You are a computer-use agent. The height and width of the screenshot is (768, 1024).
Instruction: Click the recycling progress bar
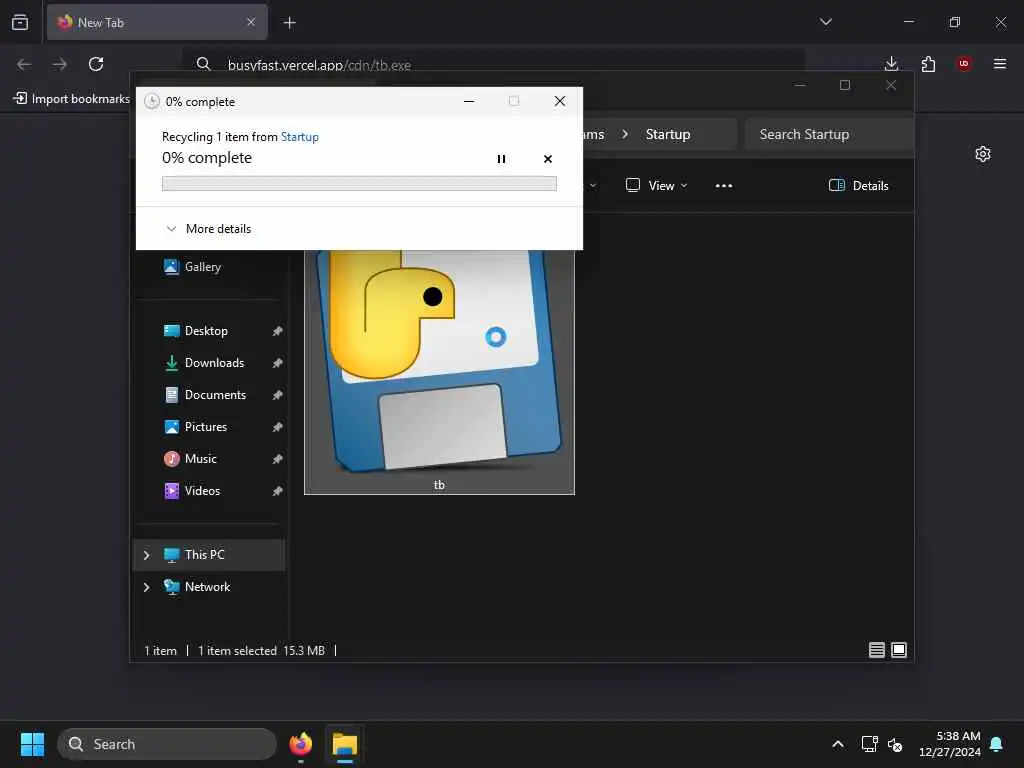(x=359, y=184)
